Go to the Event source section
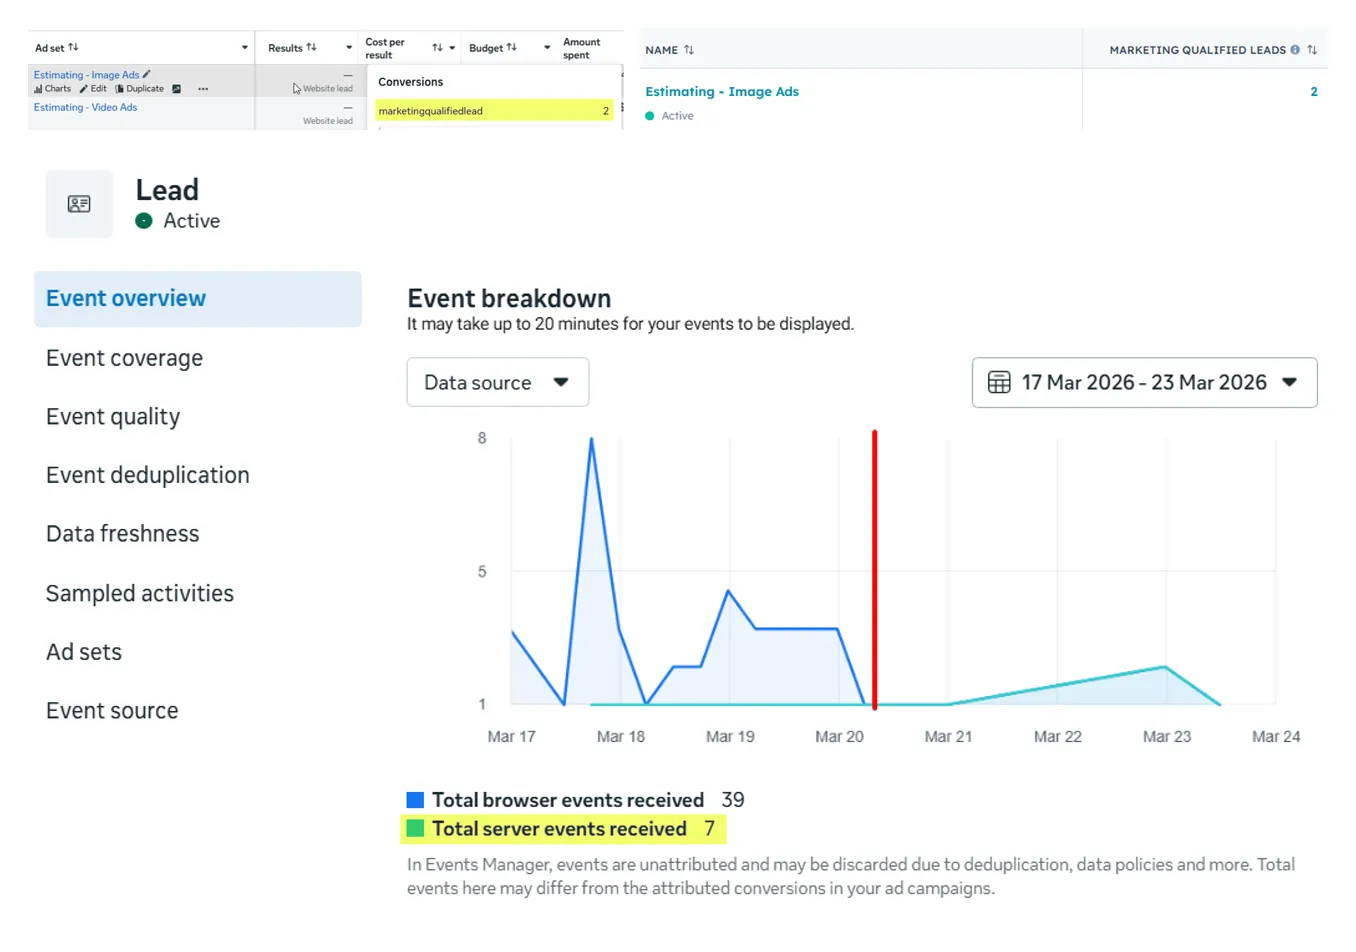 pyautogui.click(x=112, y=710)
